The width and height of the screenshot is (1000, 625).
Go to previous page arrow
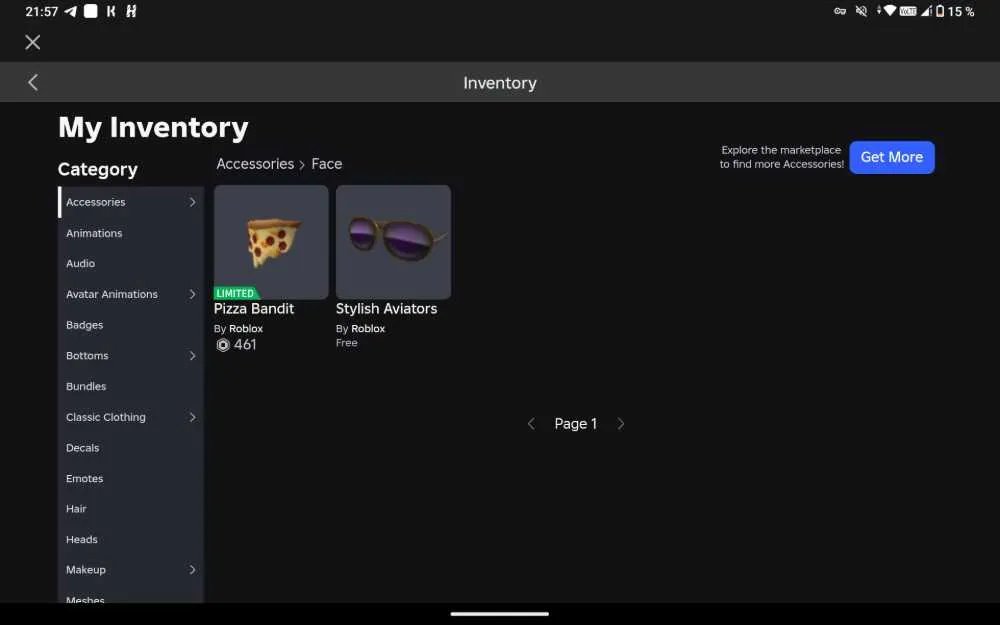(531, 423)
